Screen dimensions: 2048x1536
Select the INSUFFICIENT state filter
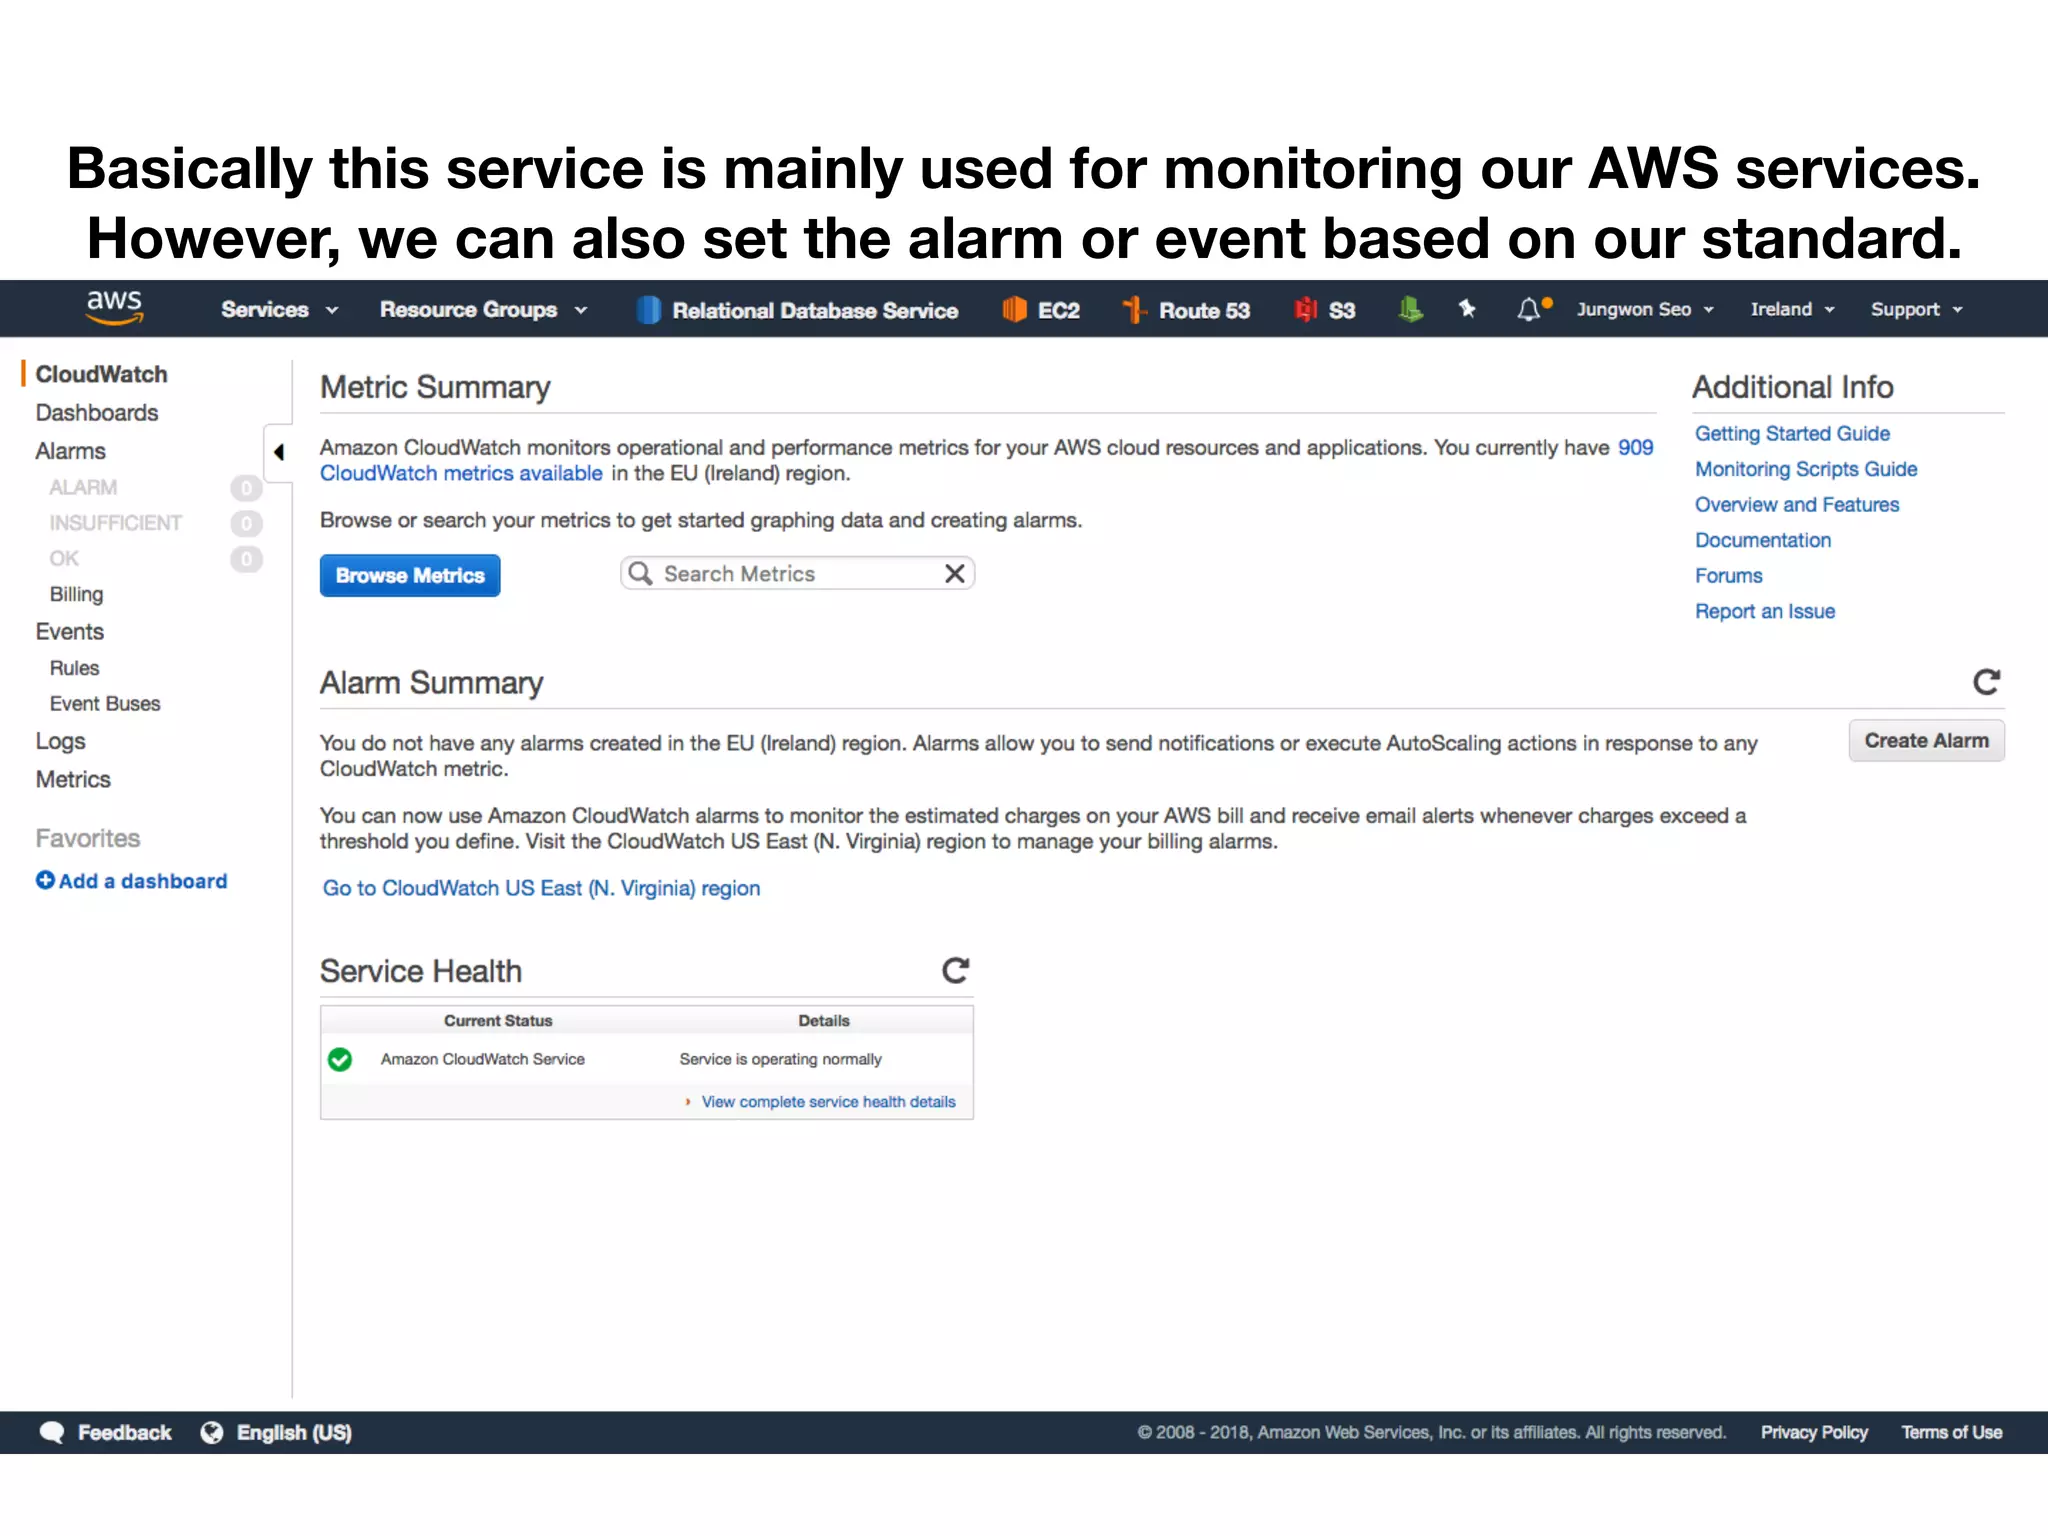tap(115, 523)
